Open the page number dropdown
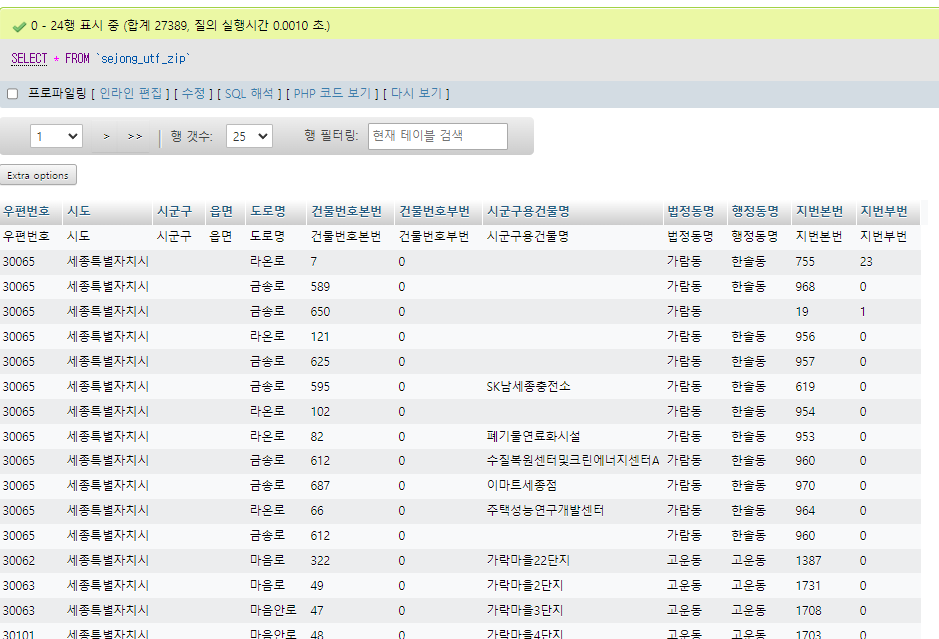This screenshot has height=639, width=939. [x=56, y=136]
